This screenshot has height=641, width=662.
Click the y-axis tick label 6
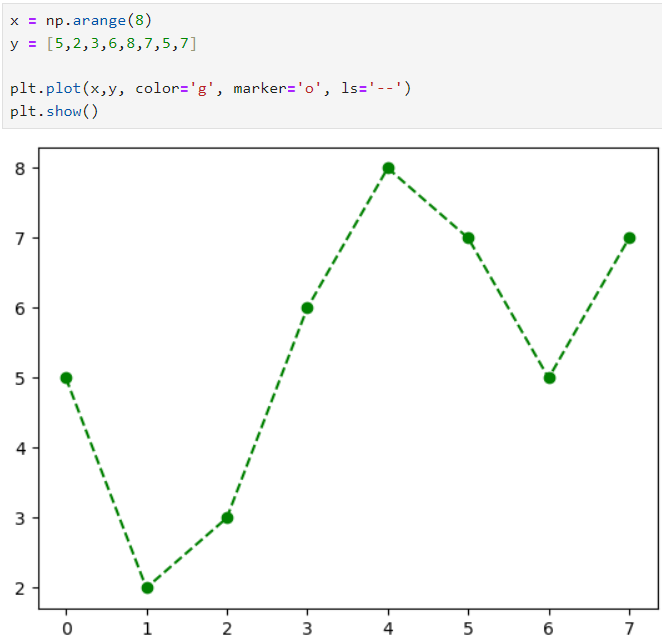(20, 309)
